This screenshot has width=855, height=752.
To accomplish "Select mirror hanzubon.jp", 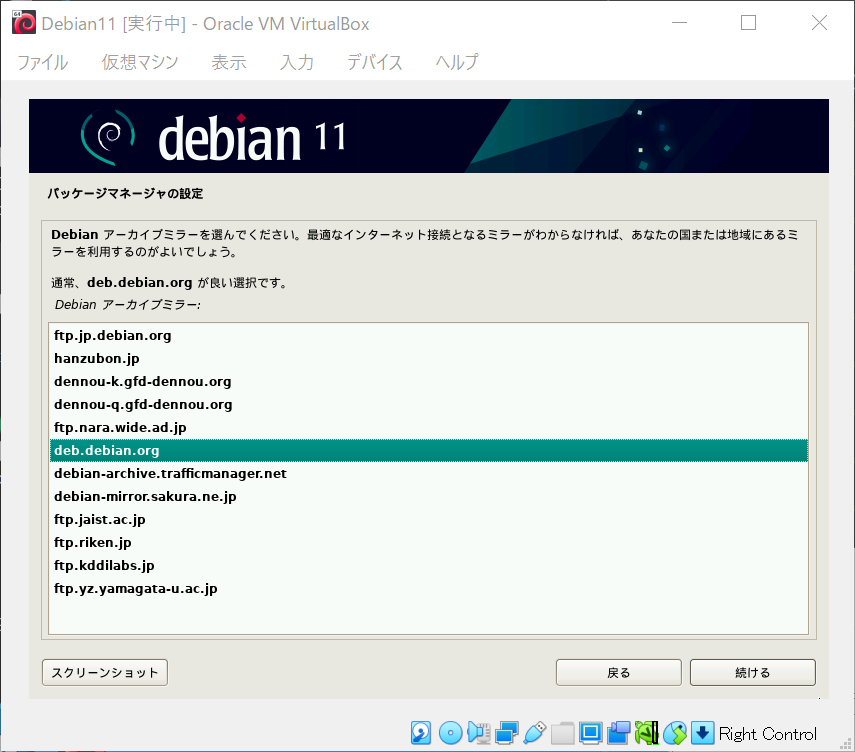I will tap(429, 358).
